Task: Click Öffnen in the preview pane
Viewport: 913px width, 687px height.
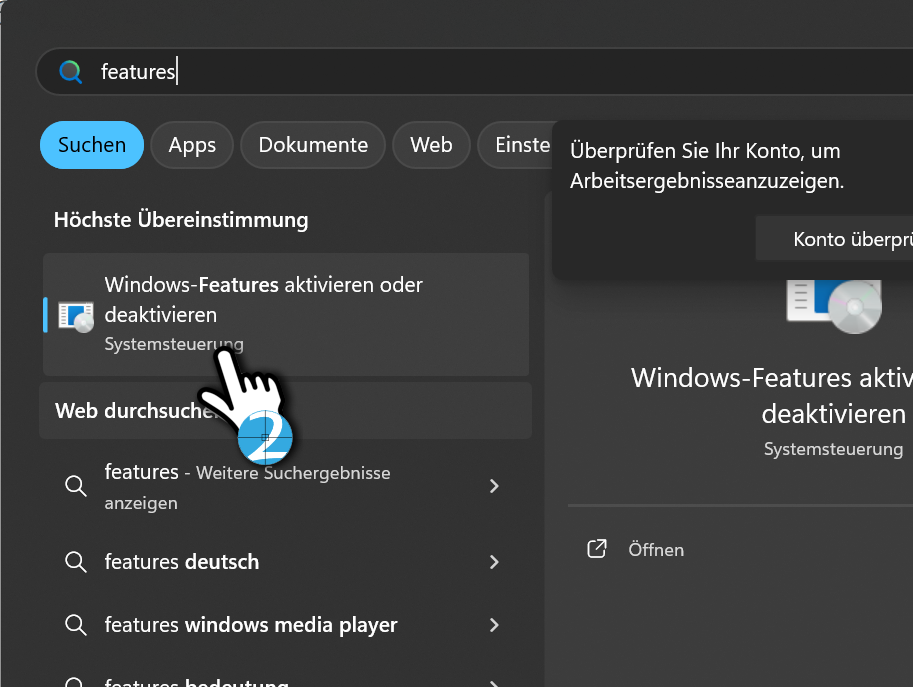Action: coord(656,550)
